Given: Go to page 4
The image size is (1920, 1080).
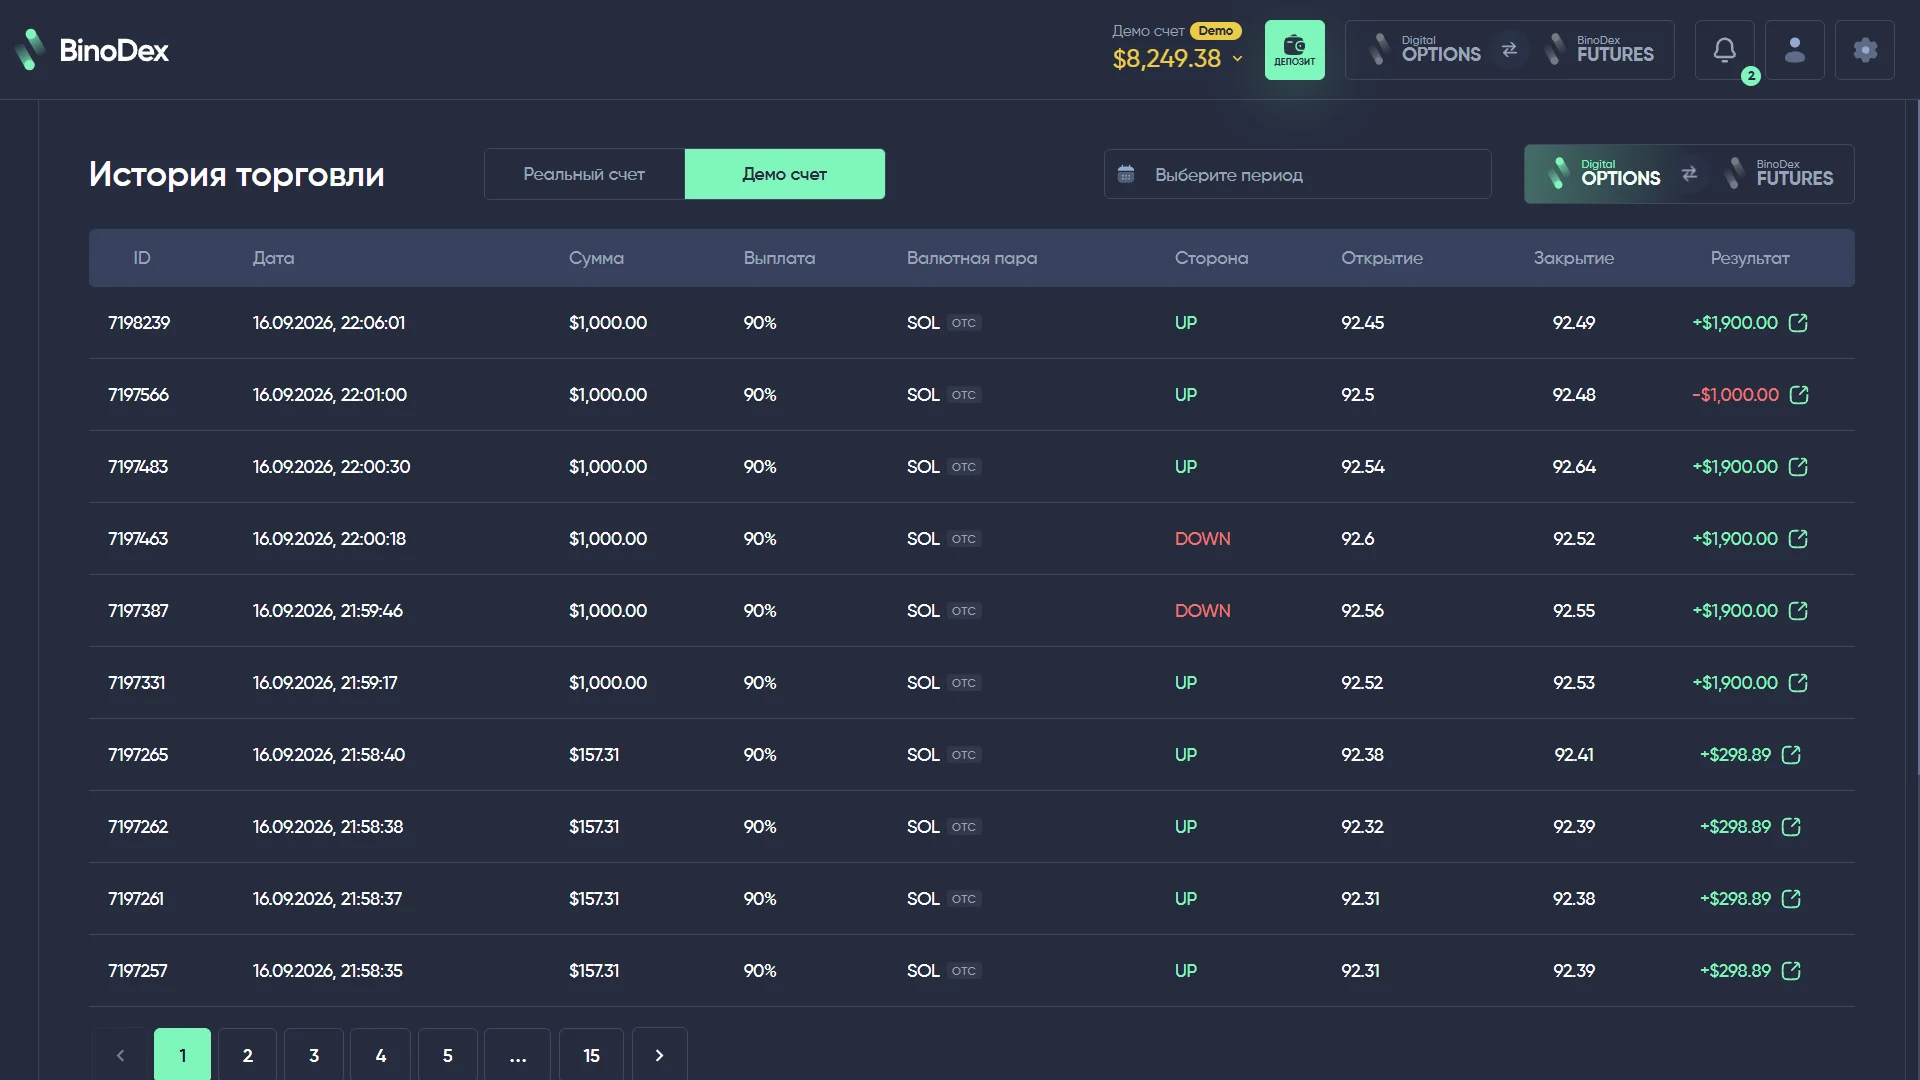Looking at the screenshot, I should [381, 1055].
